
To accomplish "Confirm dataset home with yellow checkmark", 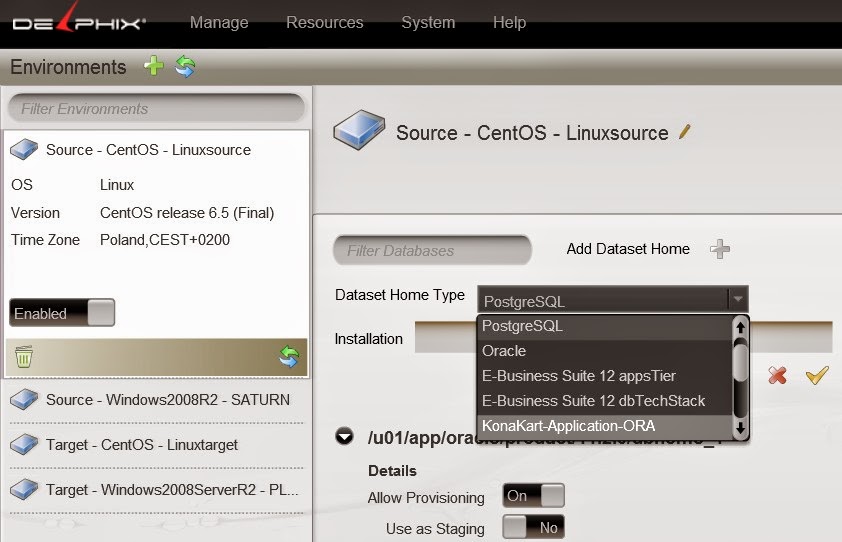I will pyautogui.click(x=817, y=375).
